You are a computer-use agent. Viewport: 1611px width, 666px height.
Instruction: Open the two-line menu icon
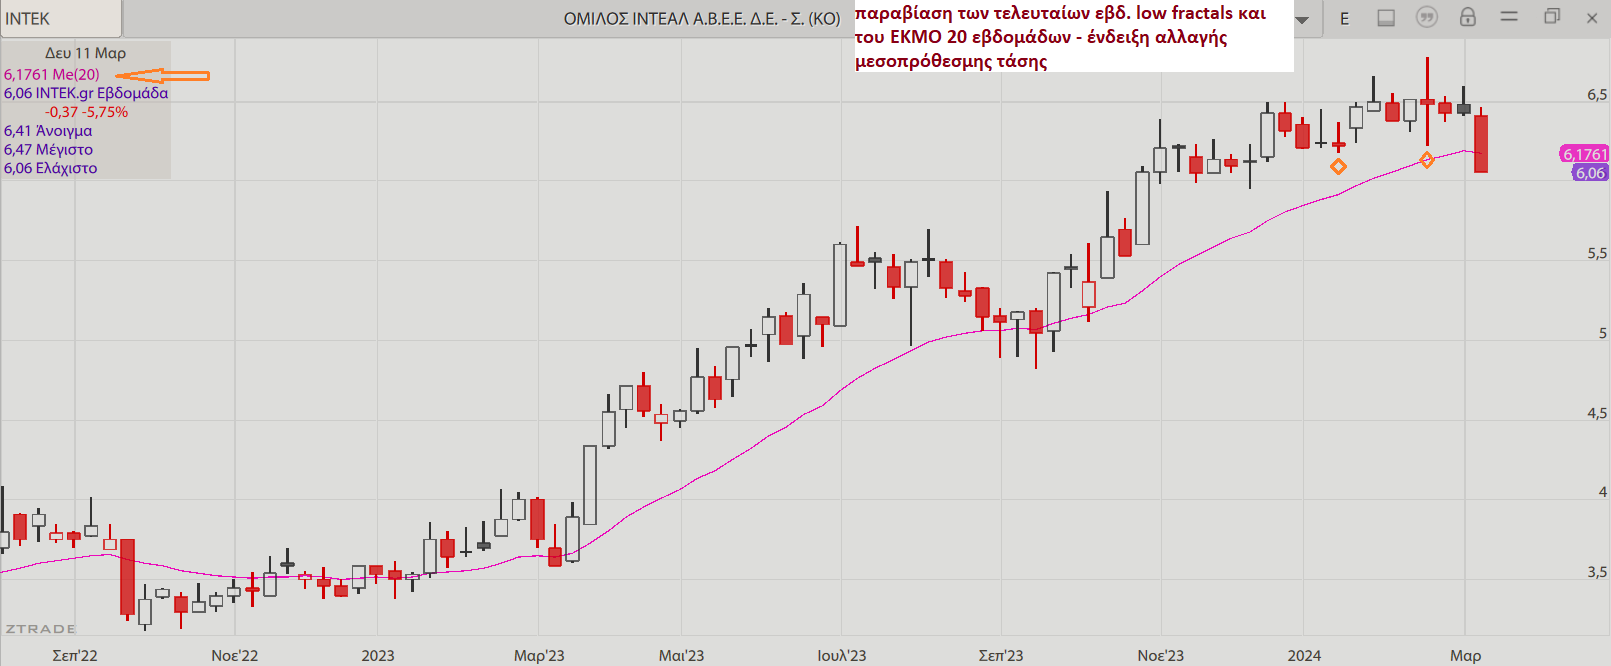tap(1510, 17)
